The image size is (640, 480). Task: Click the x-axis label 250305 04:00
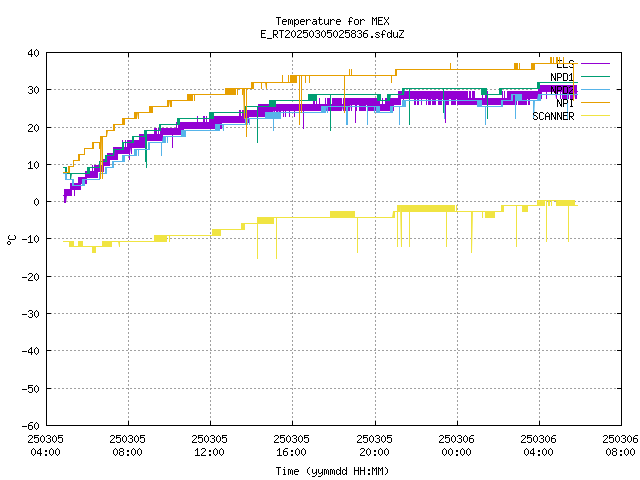point(45,446)
